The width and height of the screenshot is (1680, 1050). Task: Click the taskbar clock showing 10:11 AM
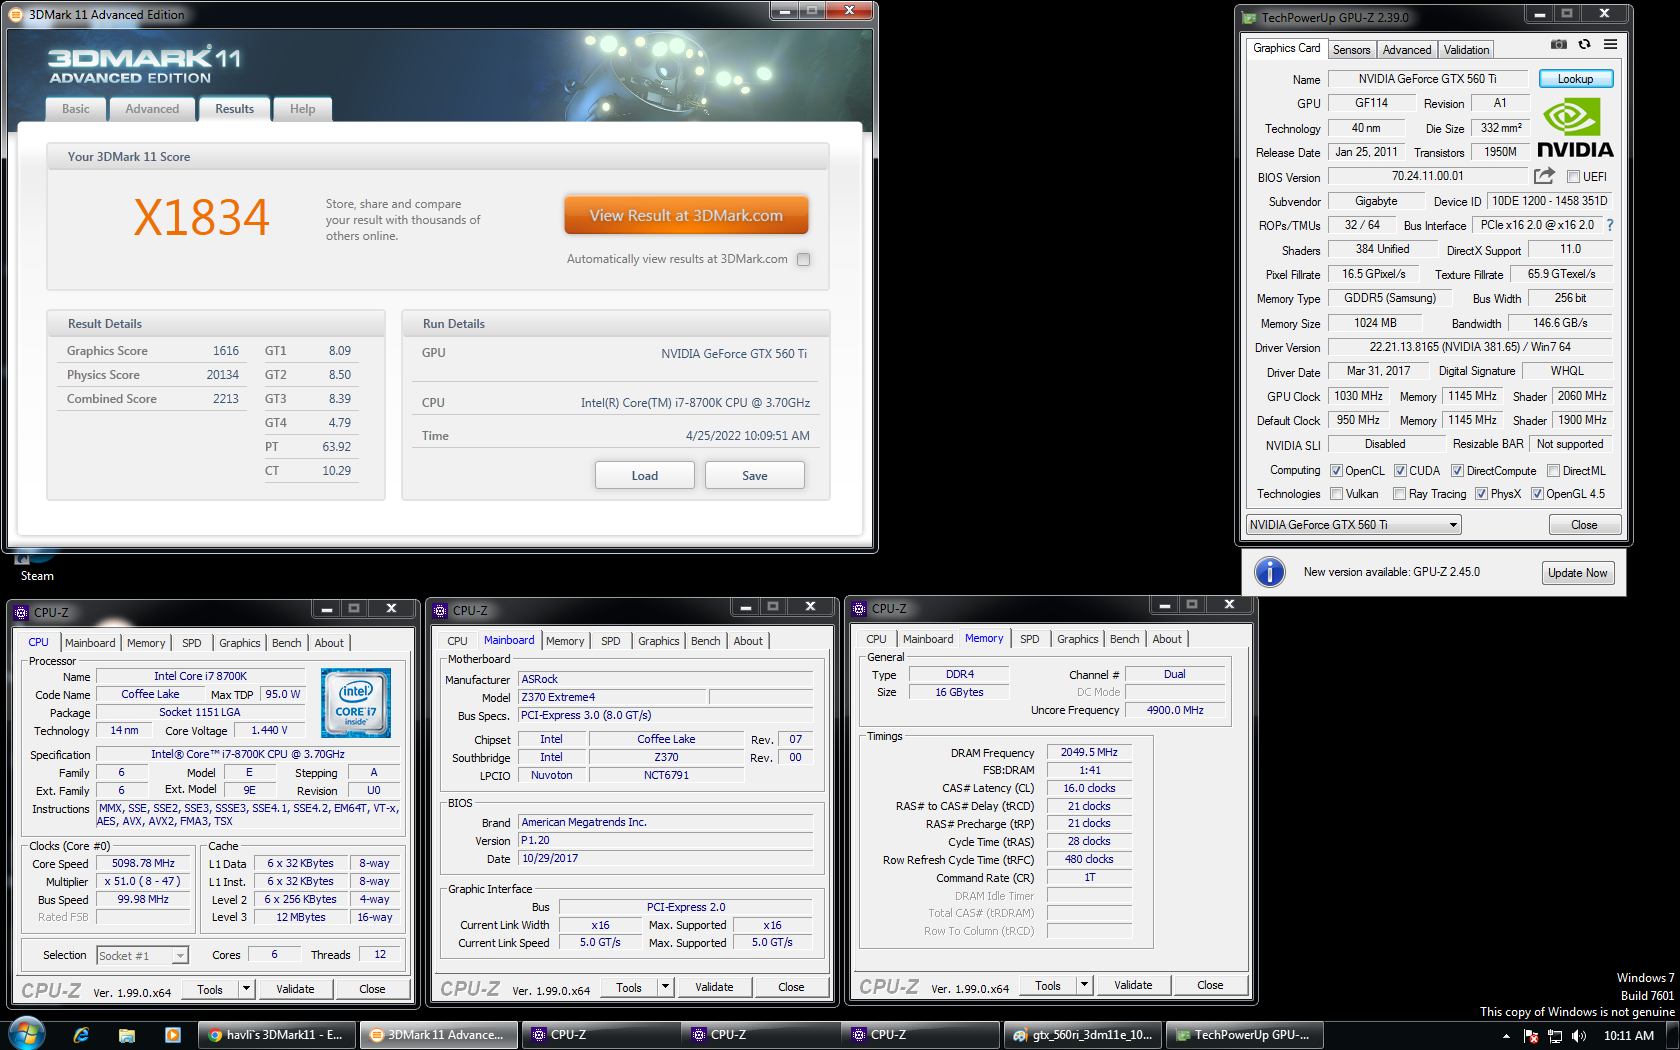pos(1628,1036)
